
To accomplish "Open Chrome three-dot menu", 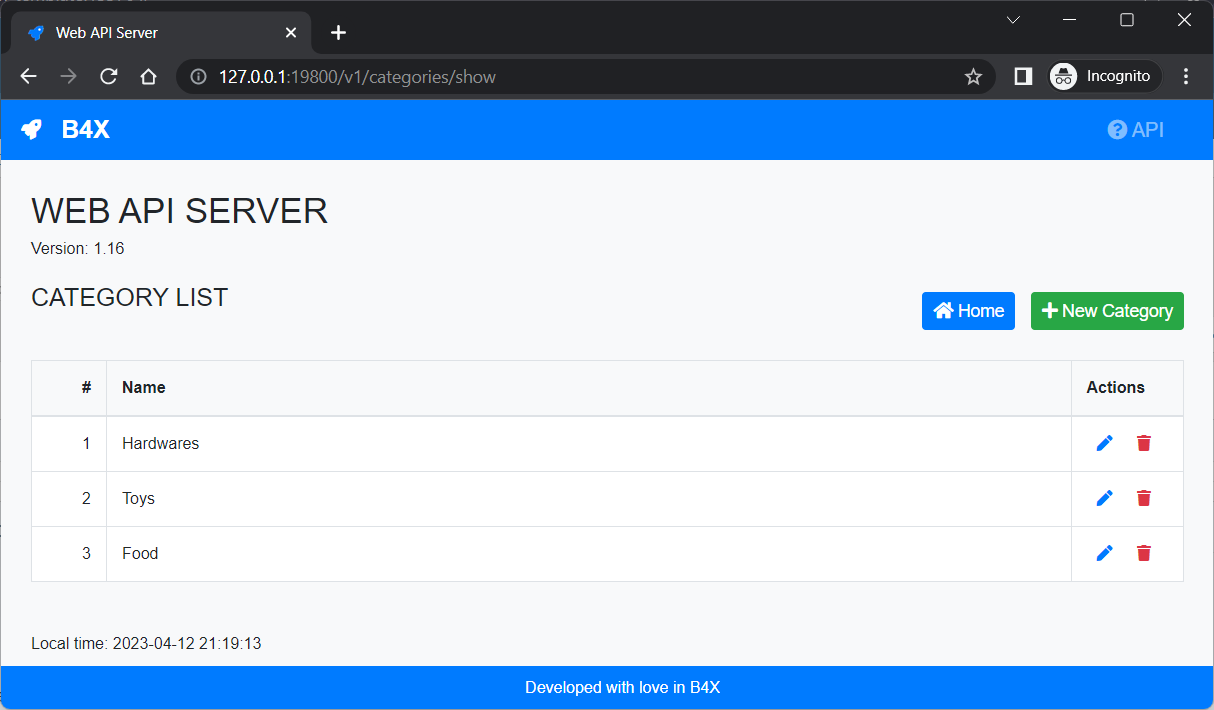I will click(x=1186, y=77).
